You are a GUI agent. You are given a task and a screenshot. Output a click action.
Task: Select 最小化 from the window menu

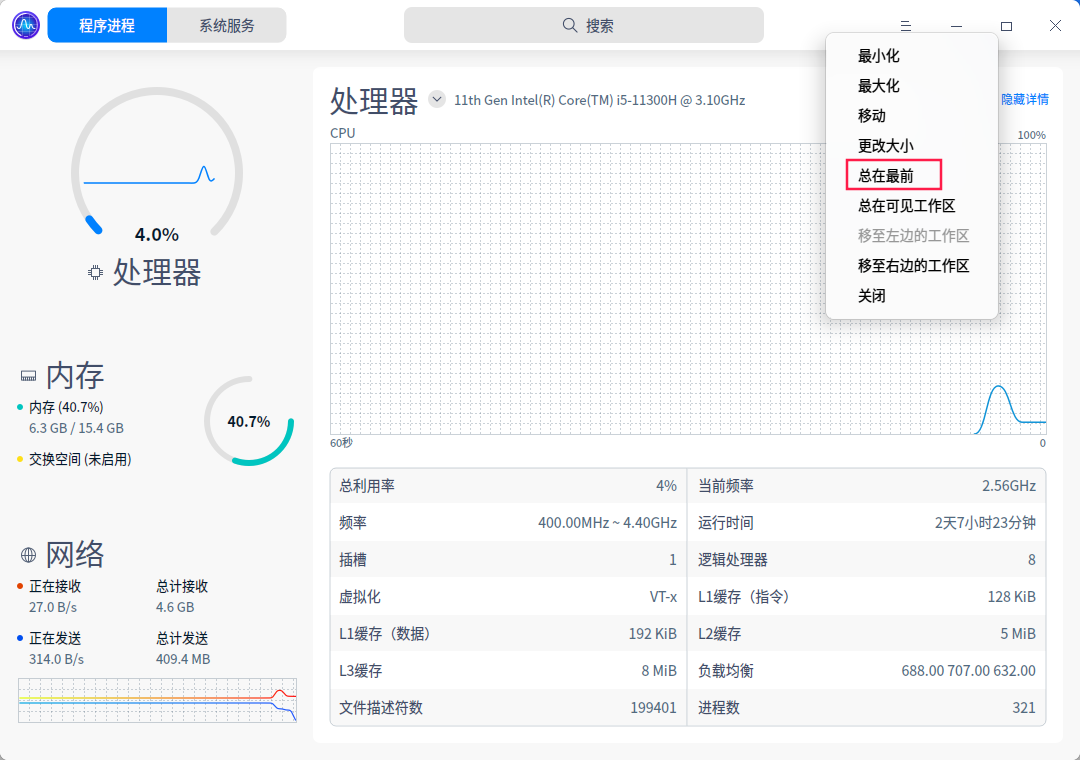click(878, 56)
